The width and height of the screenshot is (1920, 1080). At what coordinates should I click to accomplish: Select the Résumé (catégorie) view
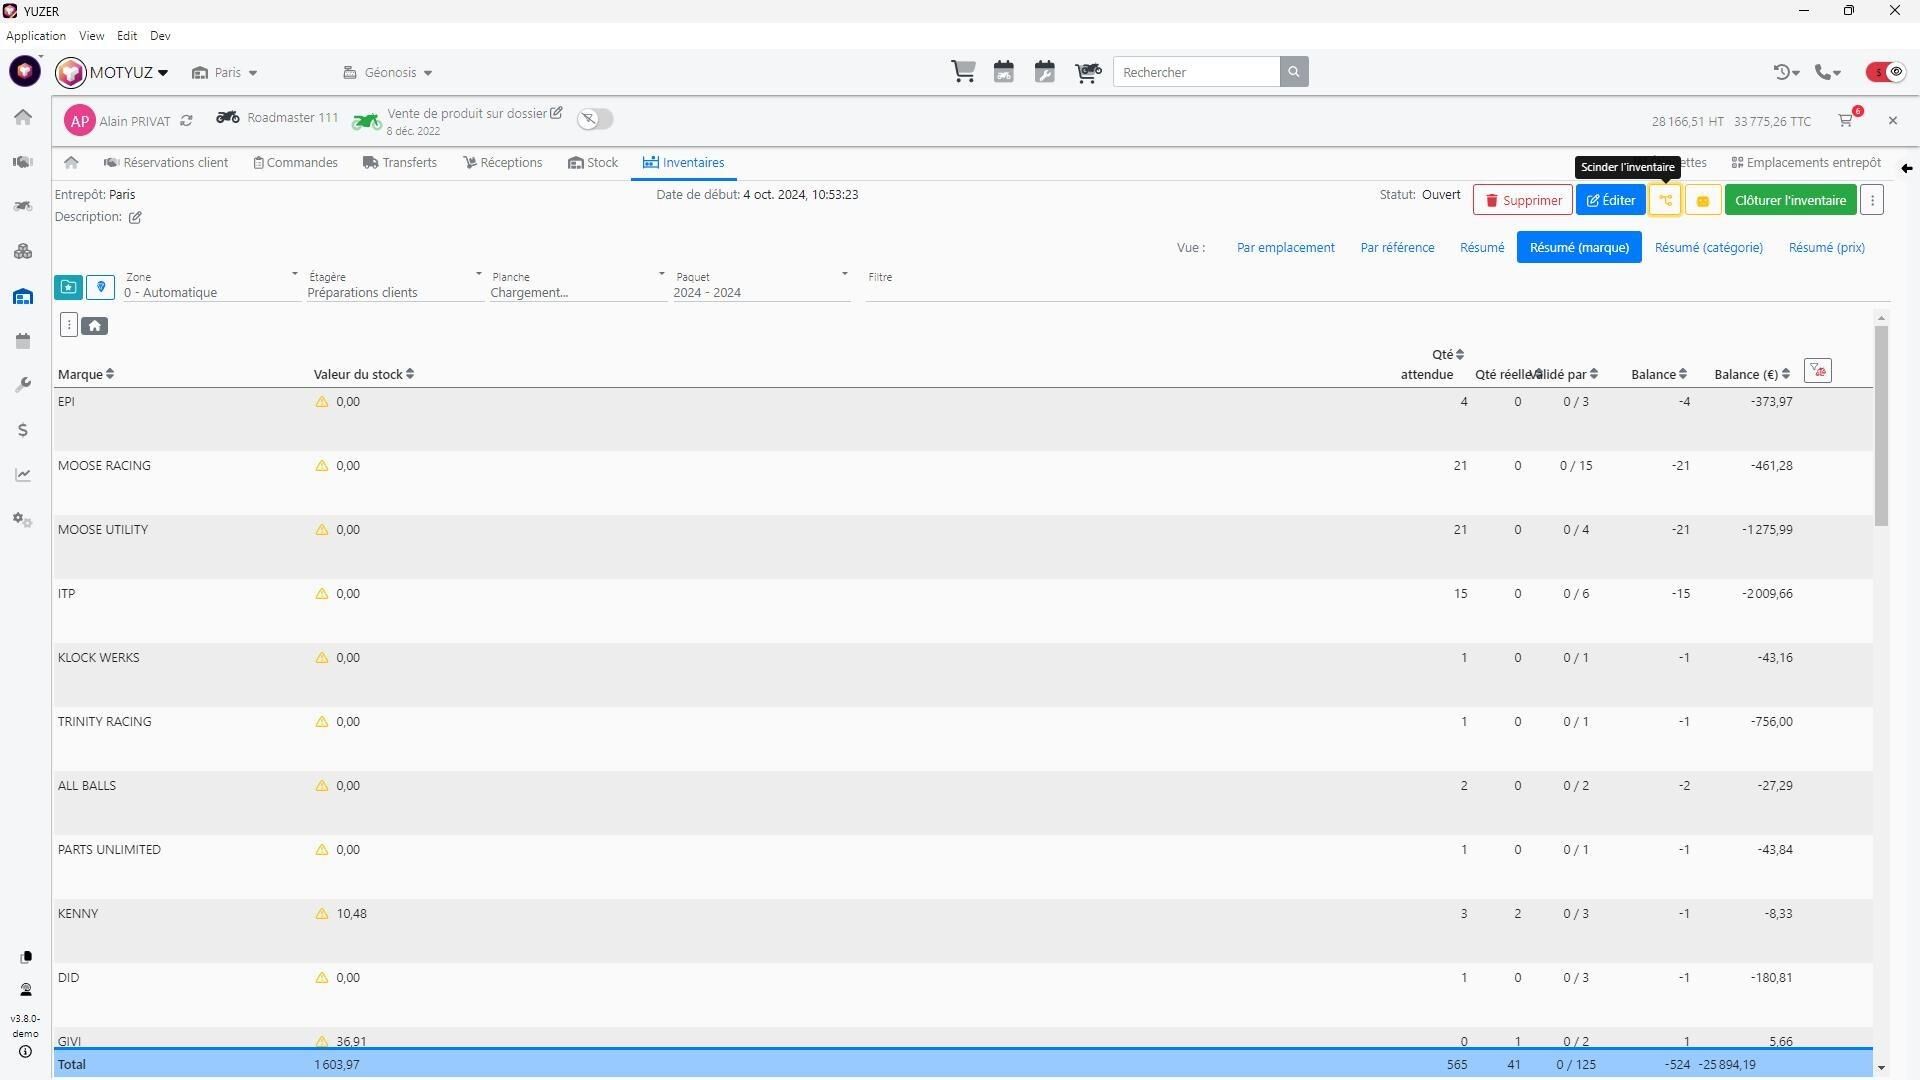(x=1708, y=247)
